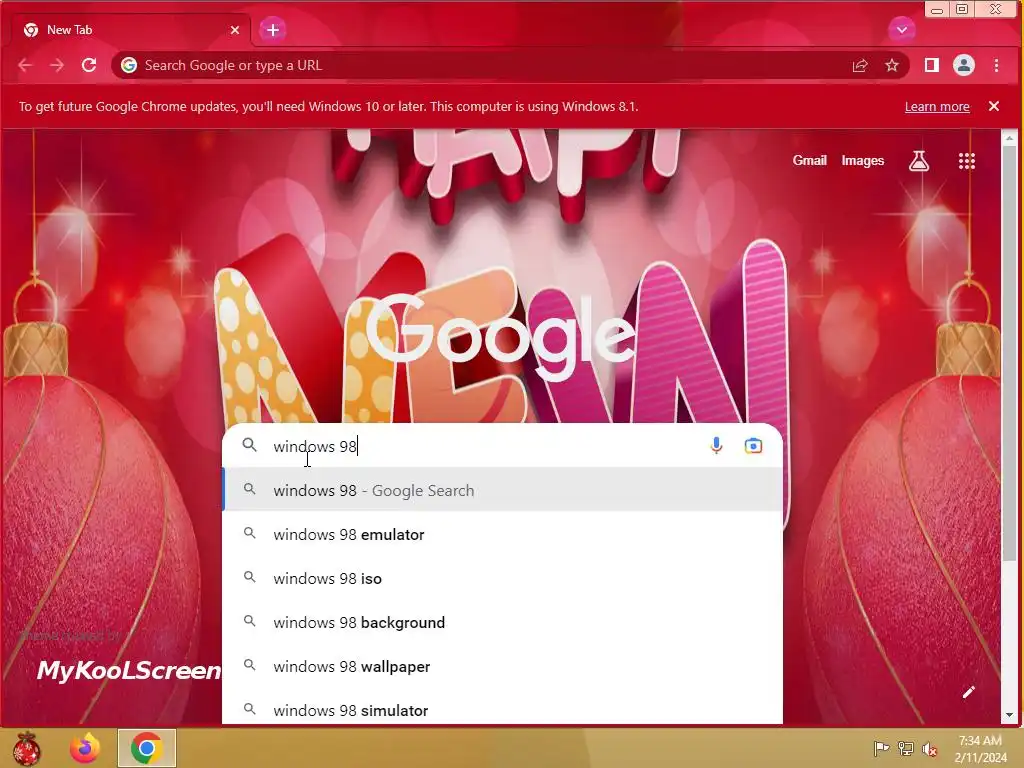Image resolution: width=1024 pixels, height=768 pixels.
Task: Dismiss the Windows update notice bar
Action: (x=994, y=106)
